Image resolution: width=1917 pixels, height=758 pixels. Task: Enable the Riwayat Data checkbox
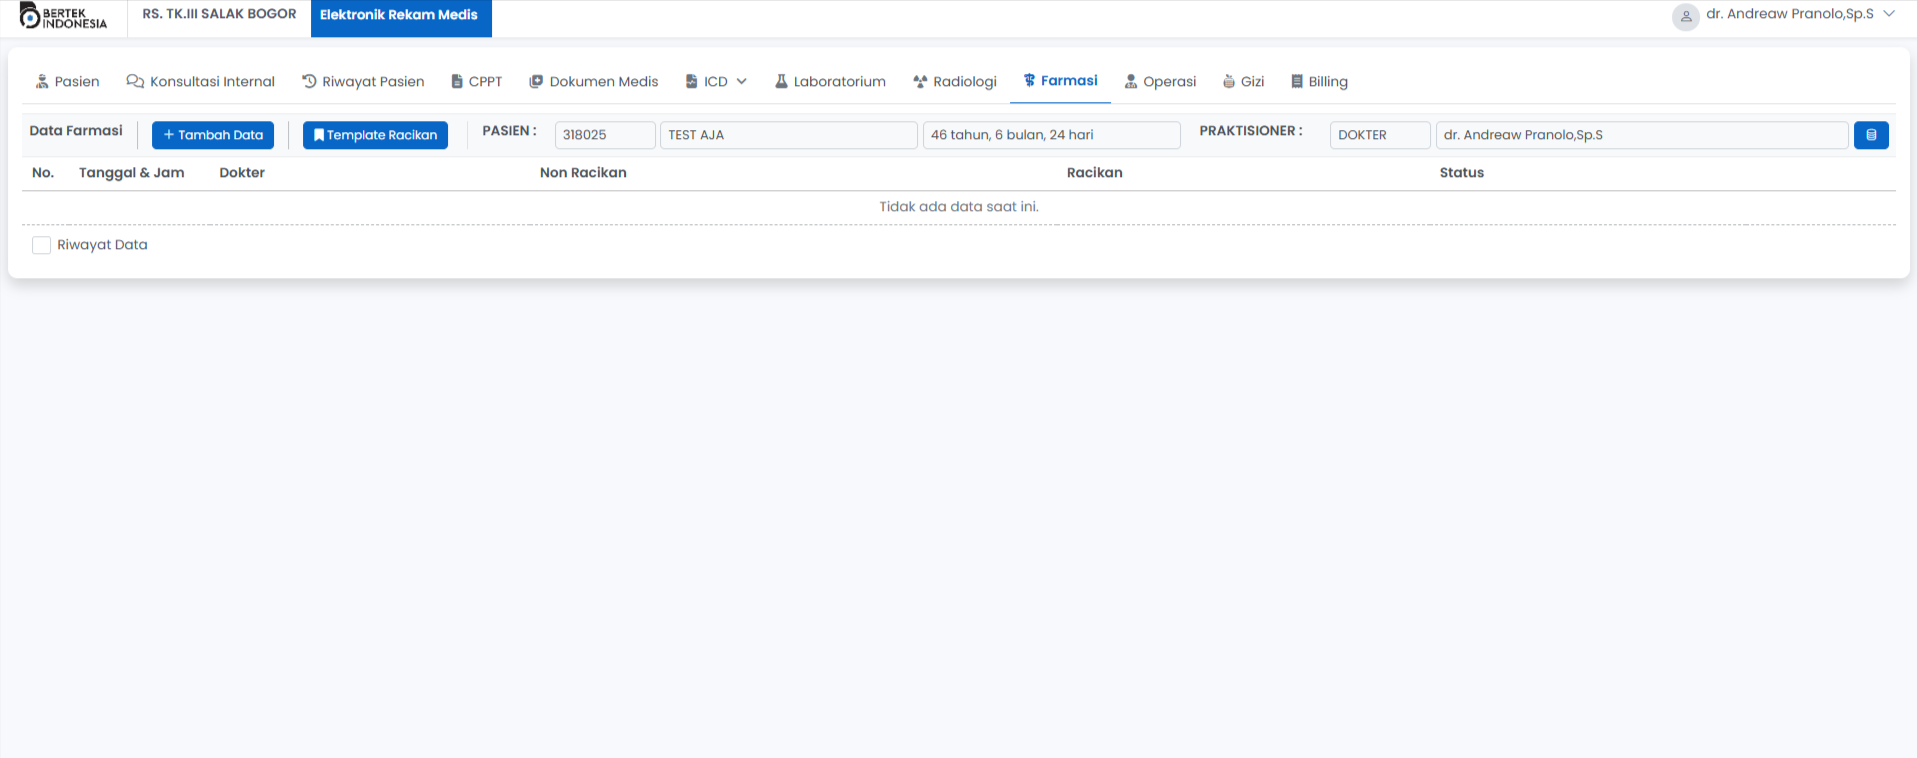point(41,245)
